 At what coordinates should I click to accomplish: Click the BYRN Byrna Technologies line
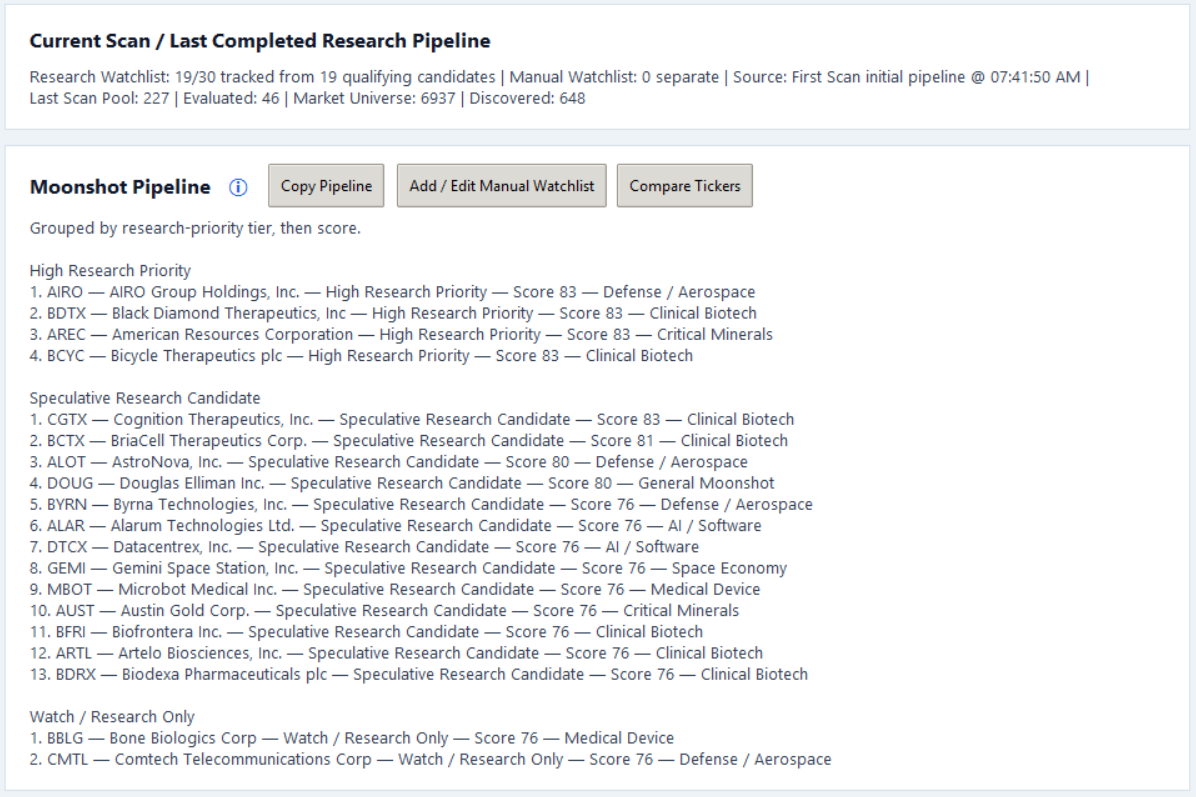click(421, 505)
